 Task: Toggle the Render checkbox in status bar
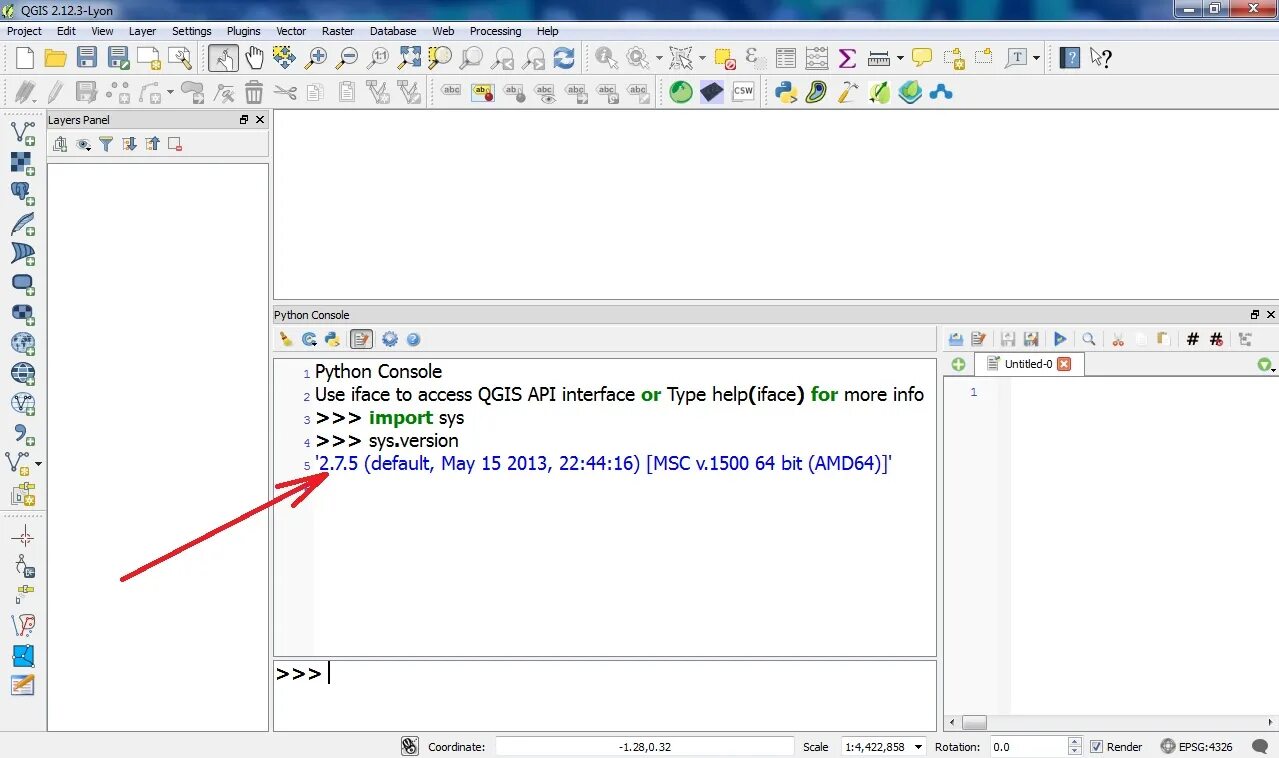[x=1096, y=746]
